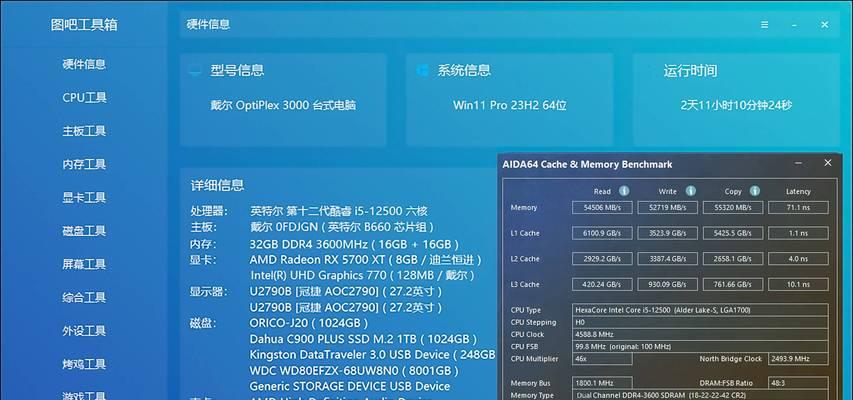
Task: Click the 戴尔 OptiPlex 3000 台式电脑 model text
Action: coord(283,105)
